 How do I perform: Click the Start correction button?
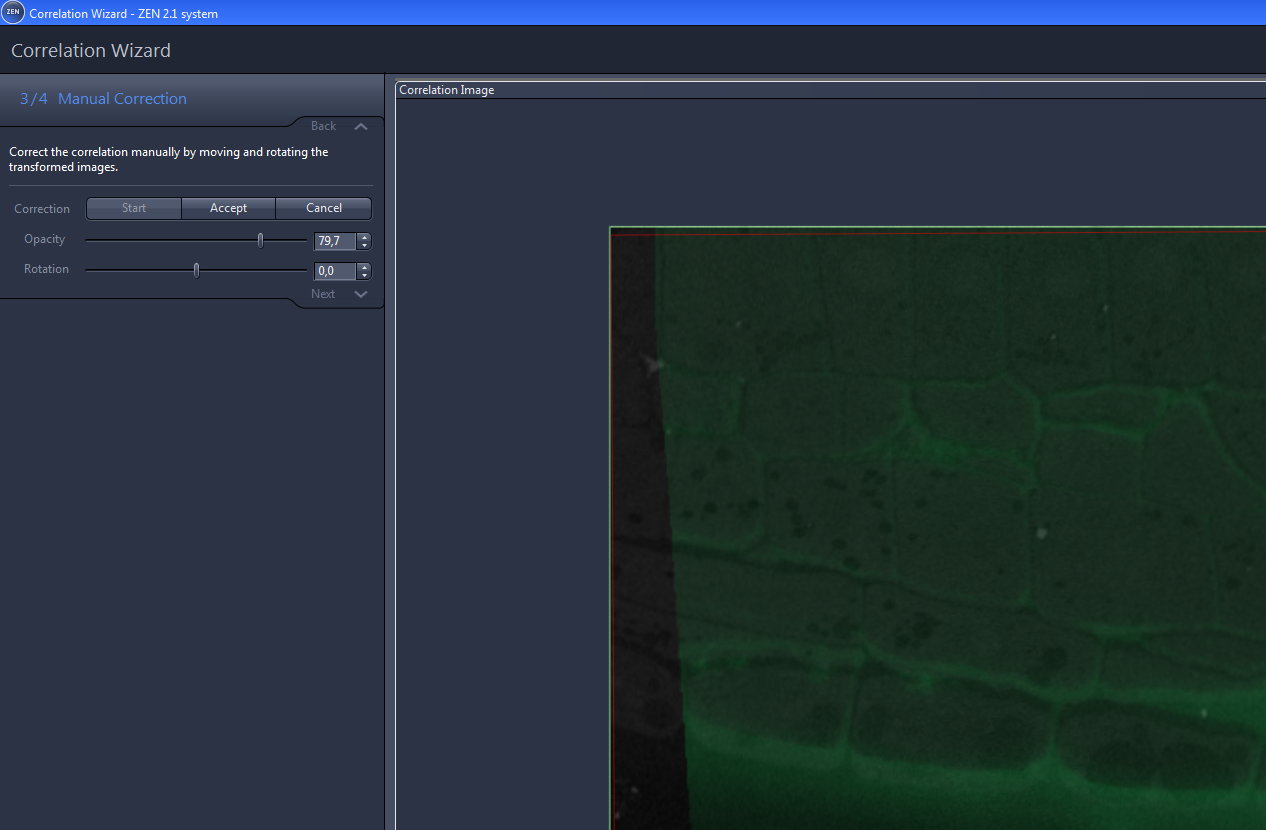133,208
